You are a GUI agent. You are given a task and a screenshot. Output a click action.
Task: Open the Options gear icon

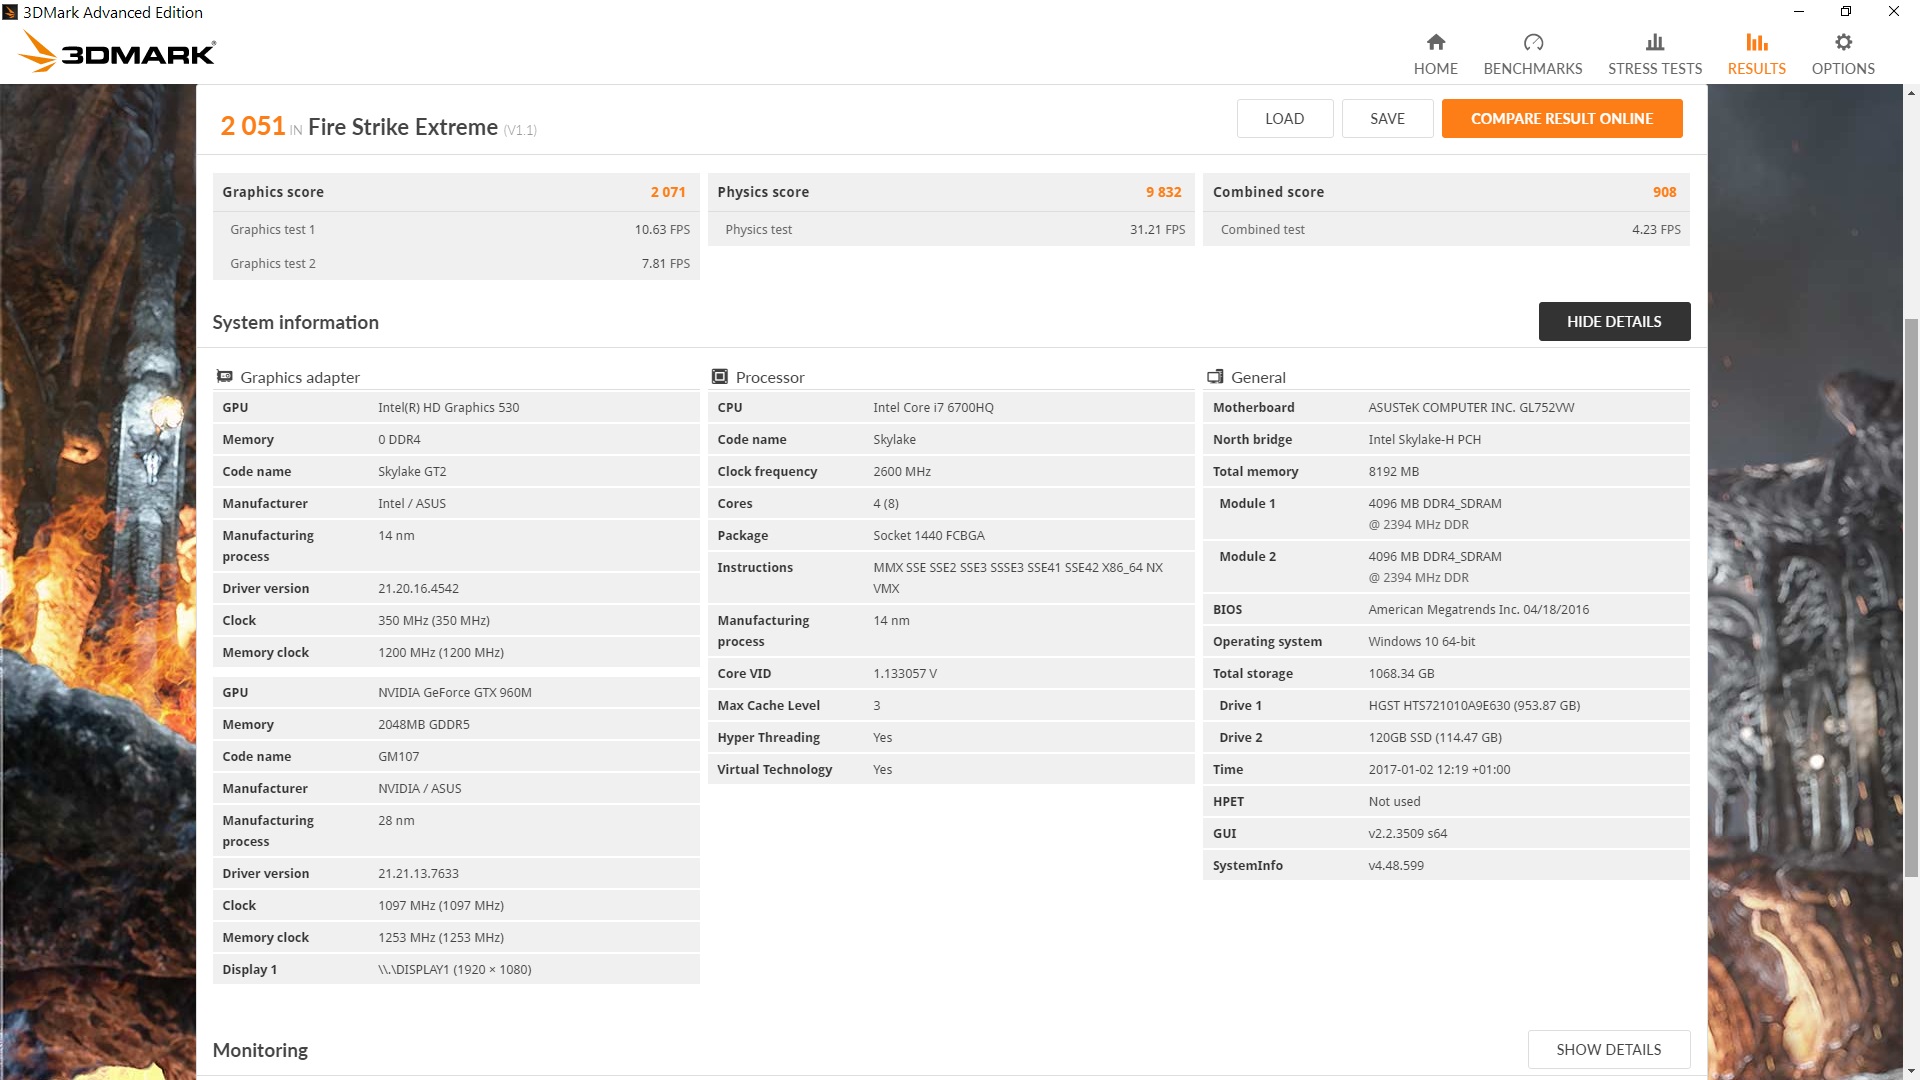click(x=1843, y=42)
